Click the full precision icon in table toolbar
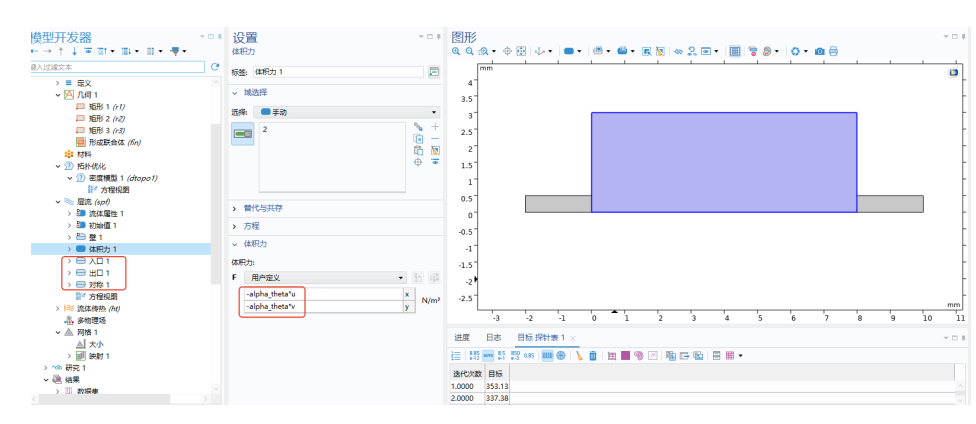Viewport: 976px width, 424px height. [474, 356]
